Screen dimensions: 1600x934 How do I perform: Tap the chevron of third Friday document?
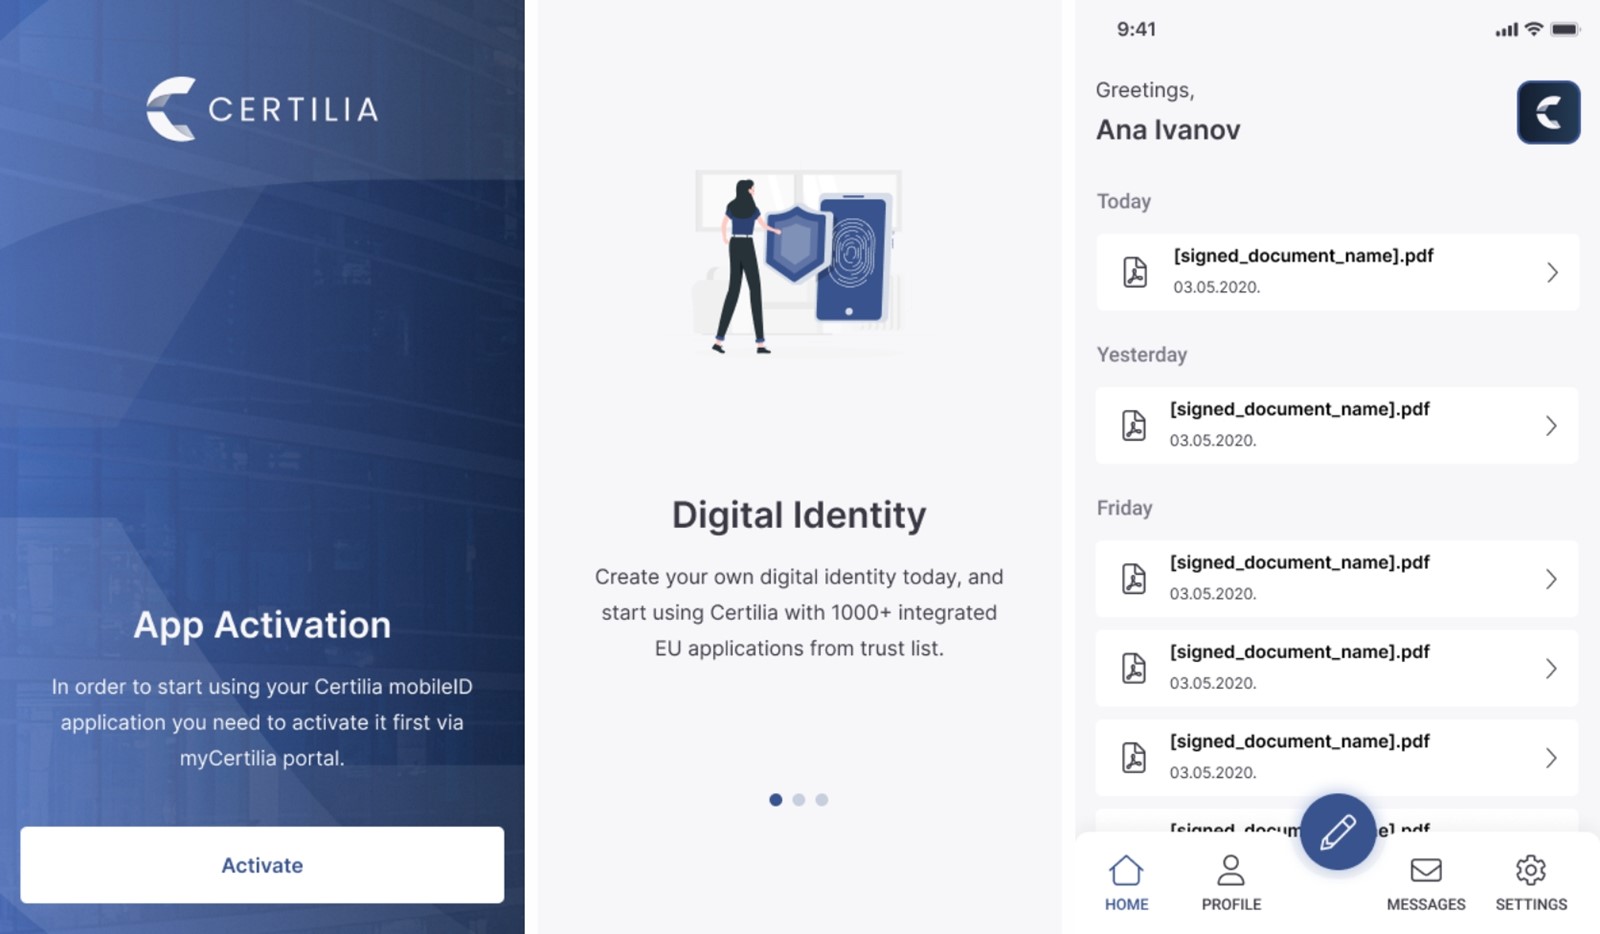click(x=1551, y=758)
